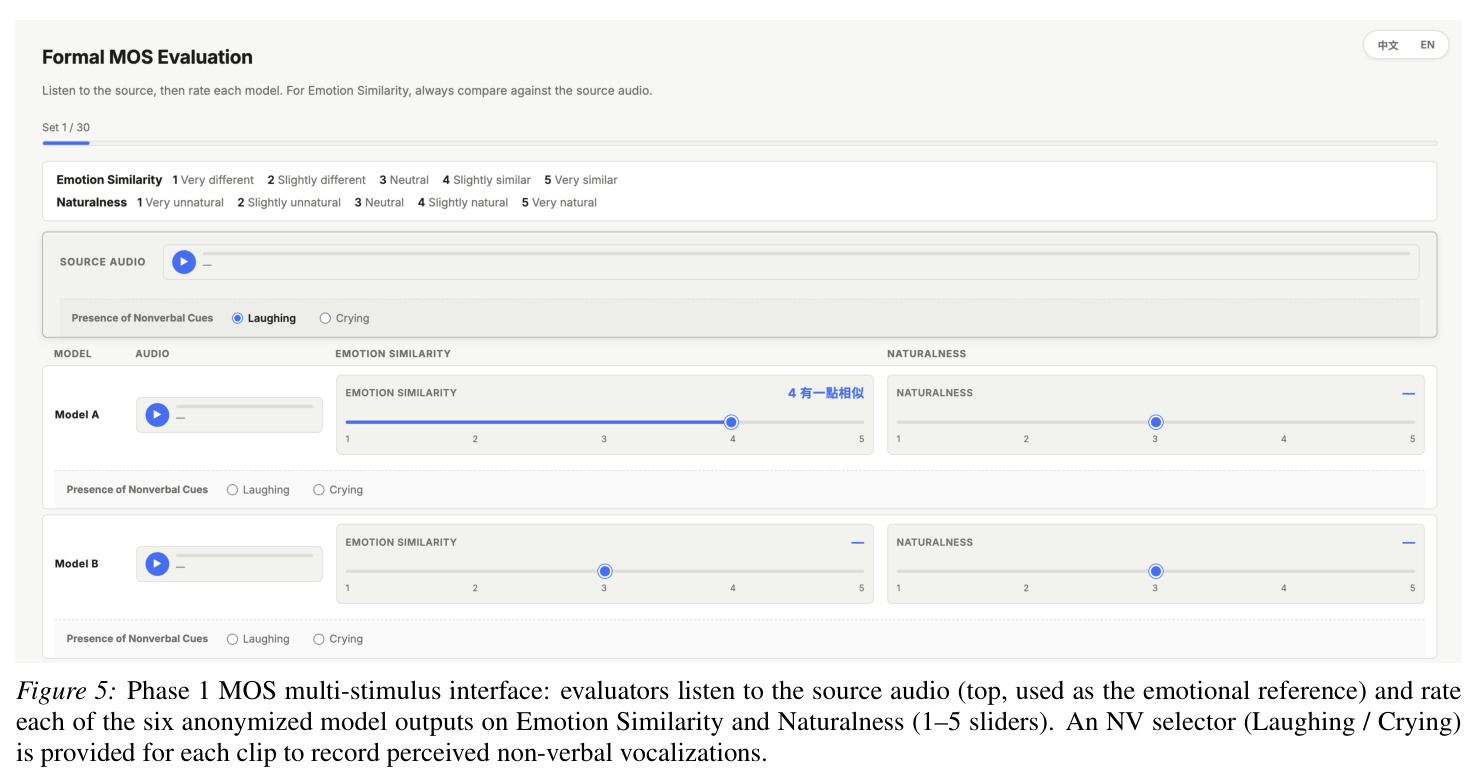Click '5 Very natural' scale label
The image size is (1477, 783).
(x=559, y=202)
